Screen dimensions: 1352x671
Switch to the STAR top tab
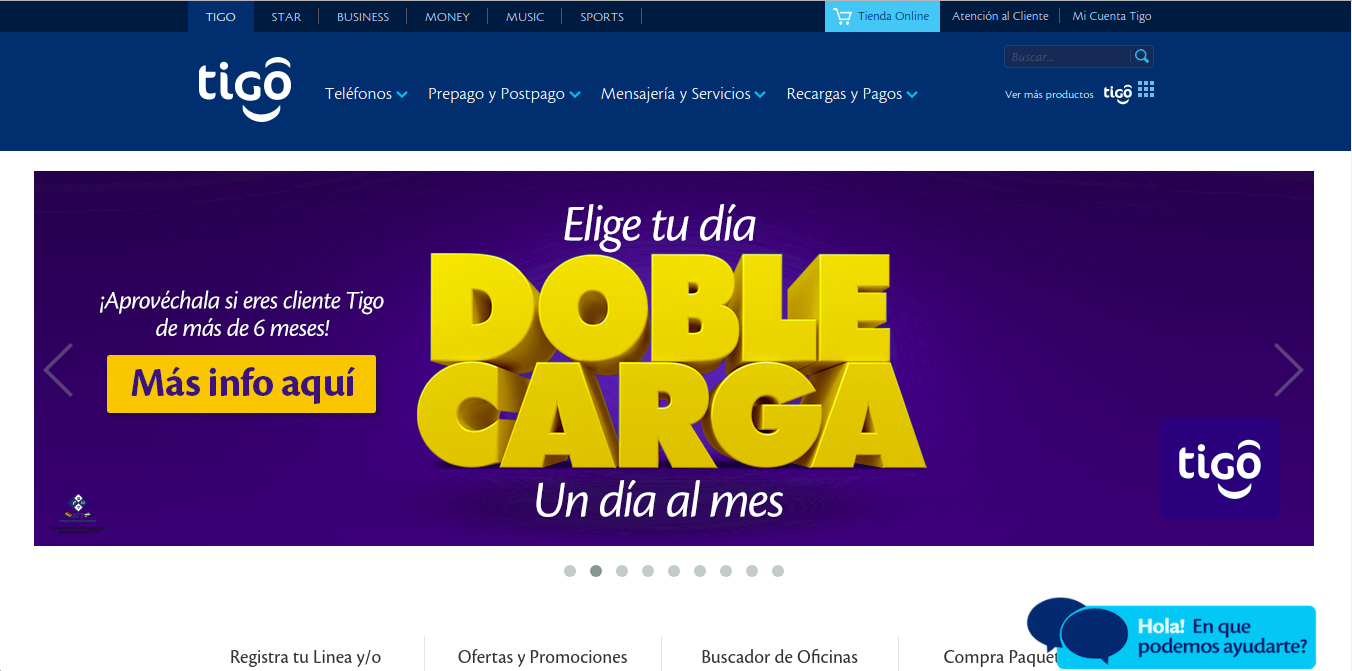(x=286, y=17)
